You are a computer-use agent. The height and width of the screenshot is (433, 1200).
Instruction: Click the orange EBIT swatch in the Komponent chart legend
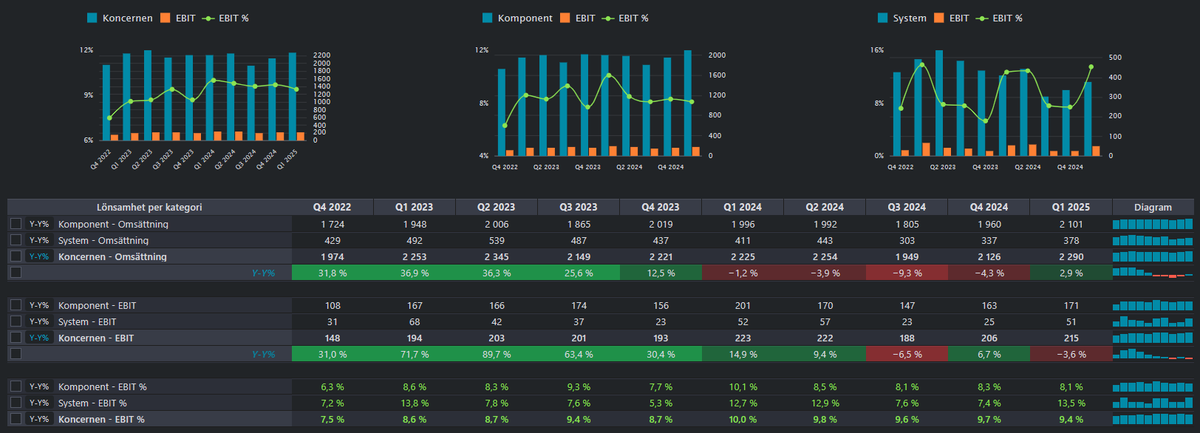click(x=564, y=18)
